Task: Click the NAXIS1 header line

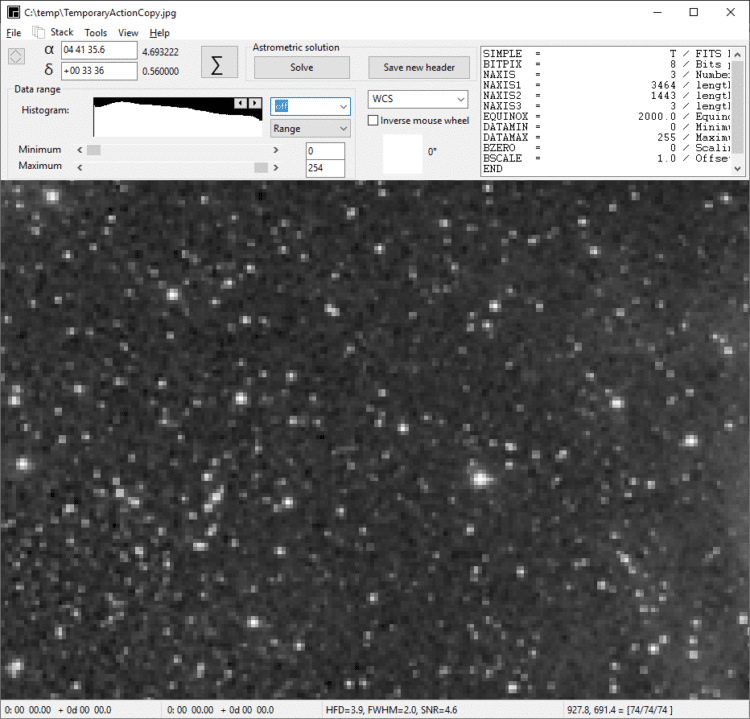Action: [x=607, y=85]
